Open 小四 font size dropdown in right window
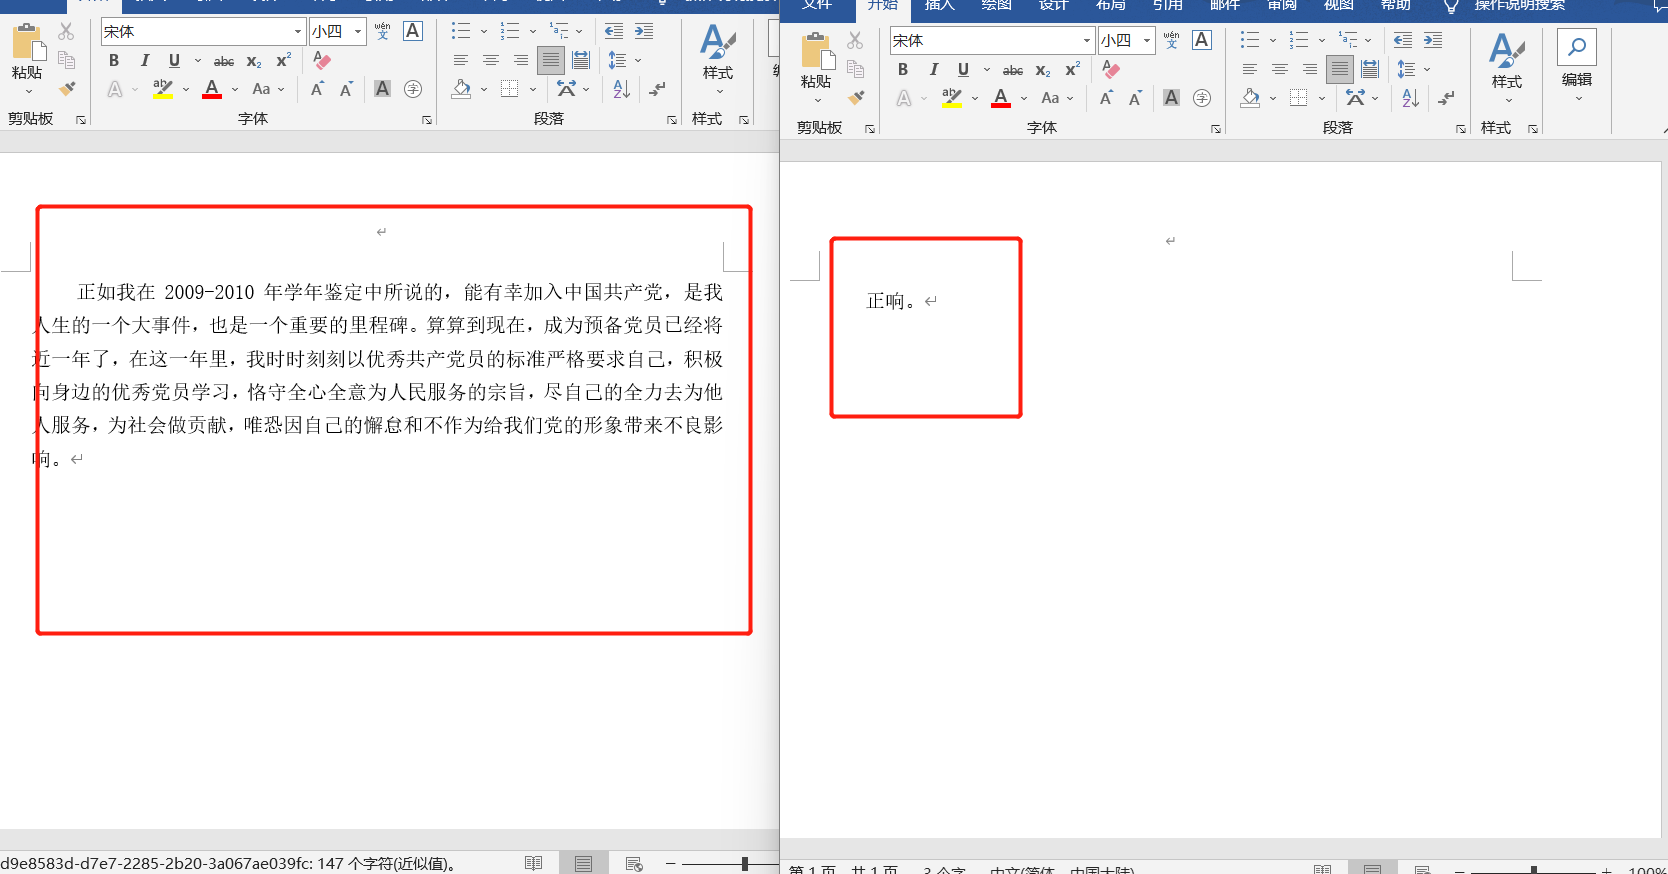 click(x=1146, y=40)
